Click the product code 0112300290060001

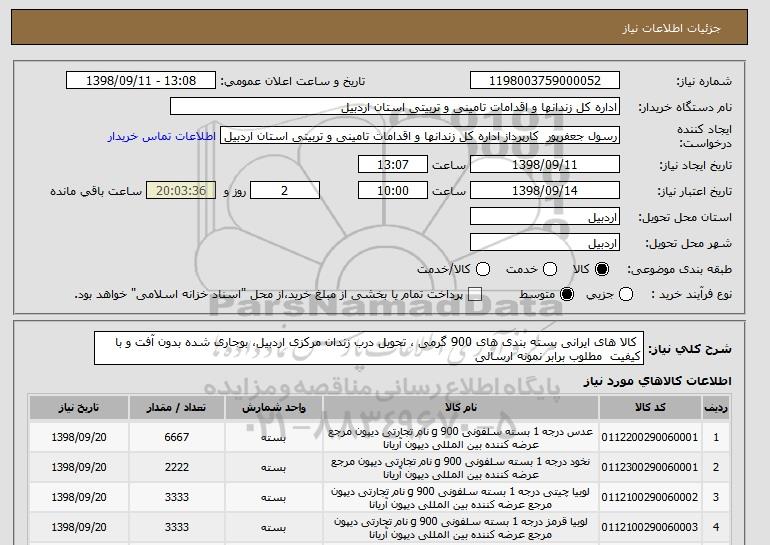click(650, 467)
